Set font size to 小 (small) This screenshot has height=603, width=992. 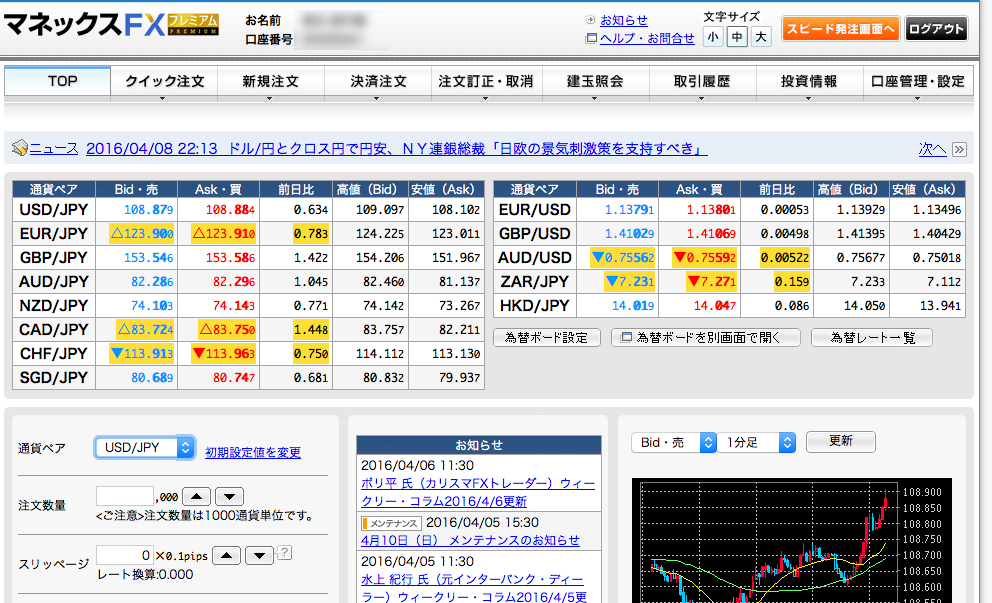[x=713, y=37]
